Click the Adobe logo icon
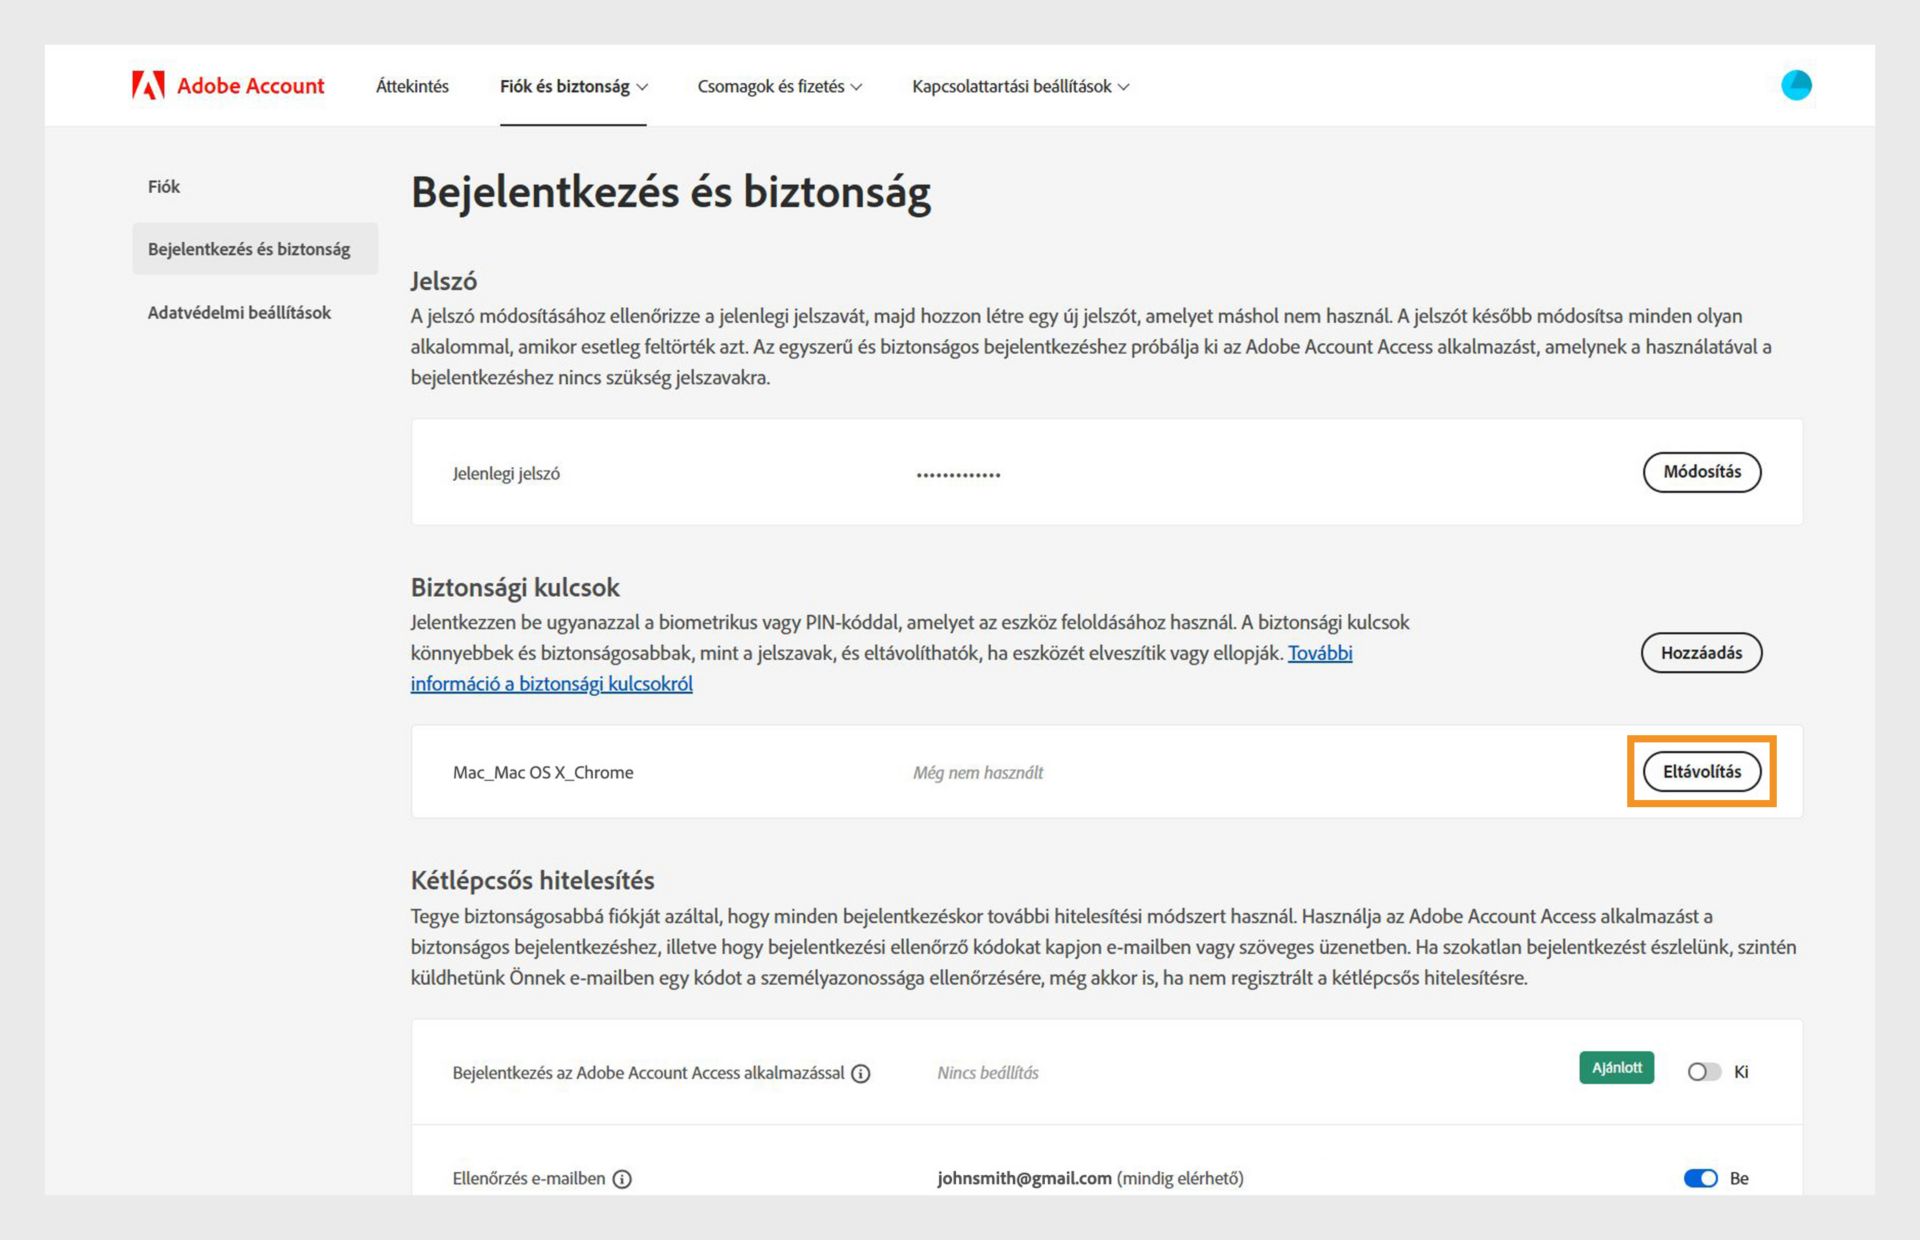The image size is (1920, 1240). click(148, 86)
